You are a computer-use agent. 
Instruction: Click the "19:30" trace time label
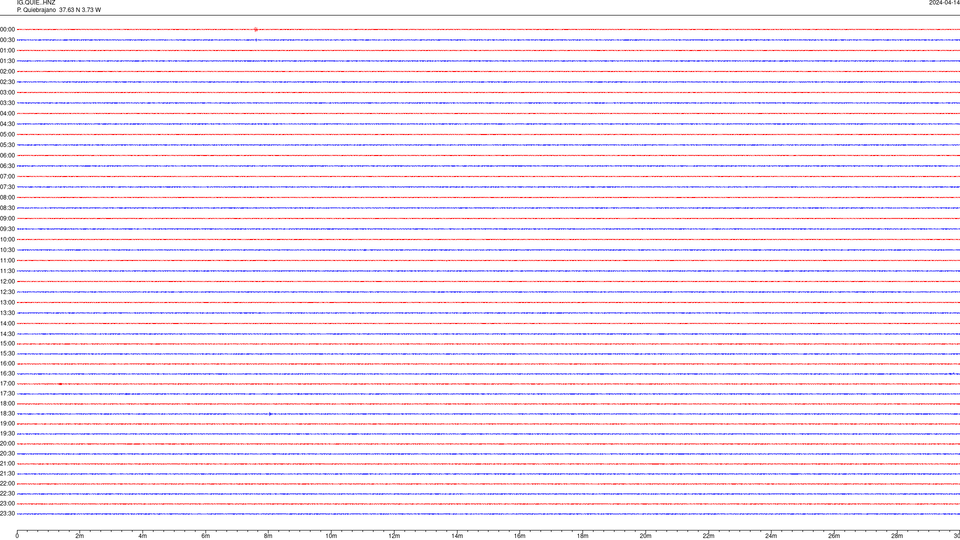pos(7,433)
